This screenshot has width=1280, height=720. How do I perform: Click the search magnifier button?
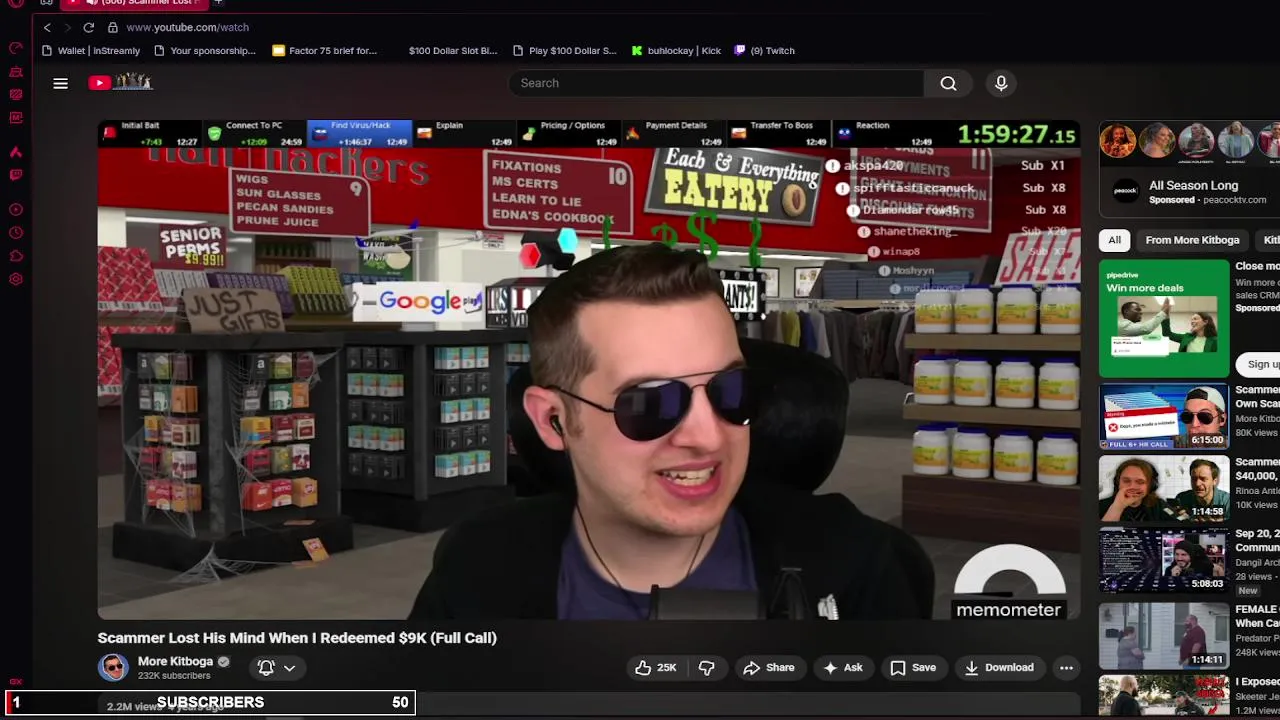point(948,83)
